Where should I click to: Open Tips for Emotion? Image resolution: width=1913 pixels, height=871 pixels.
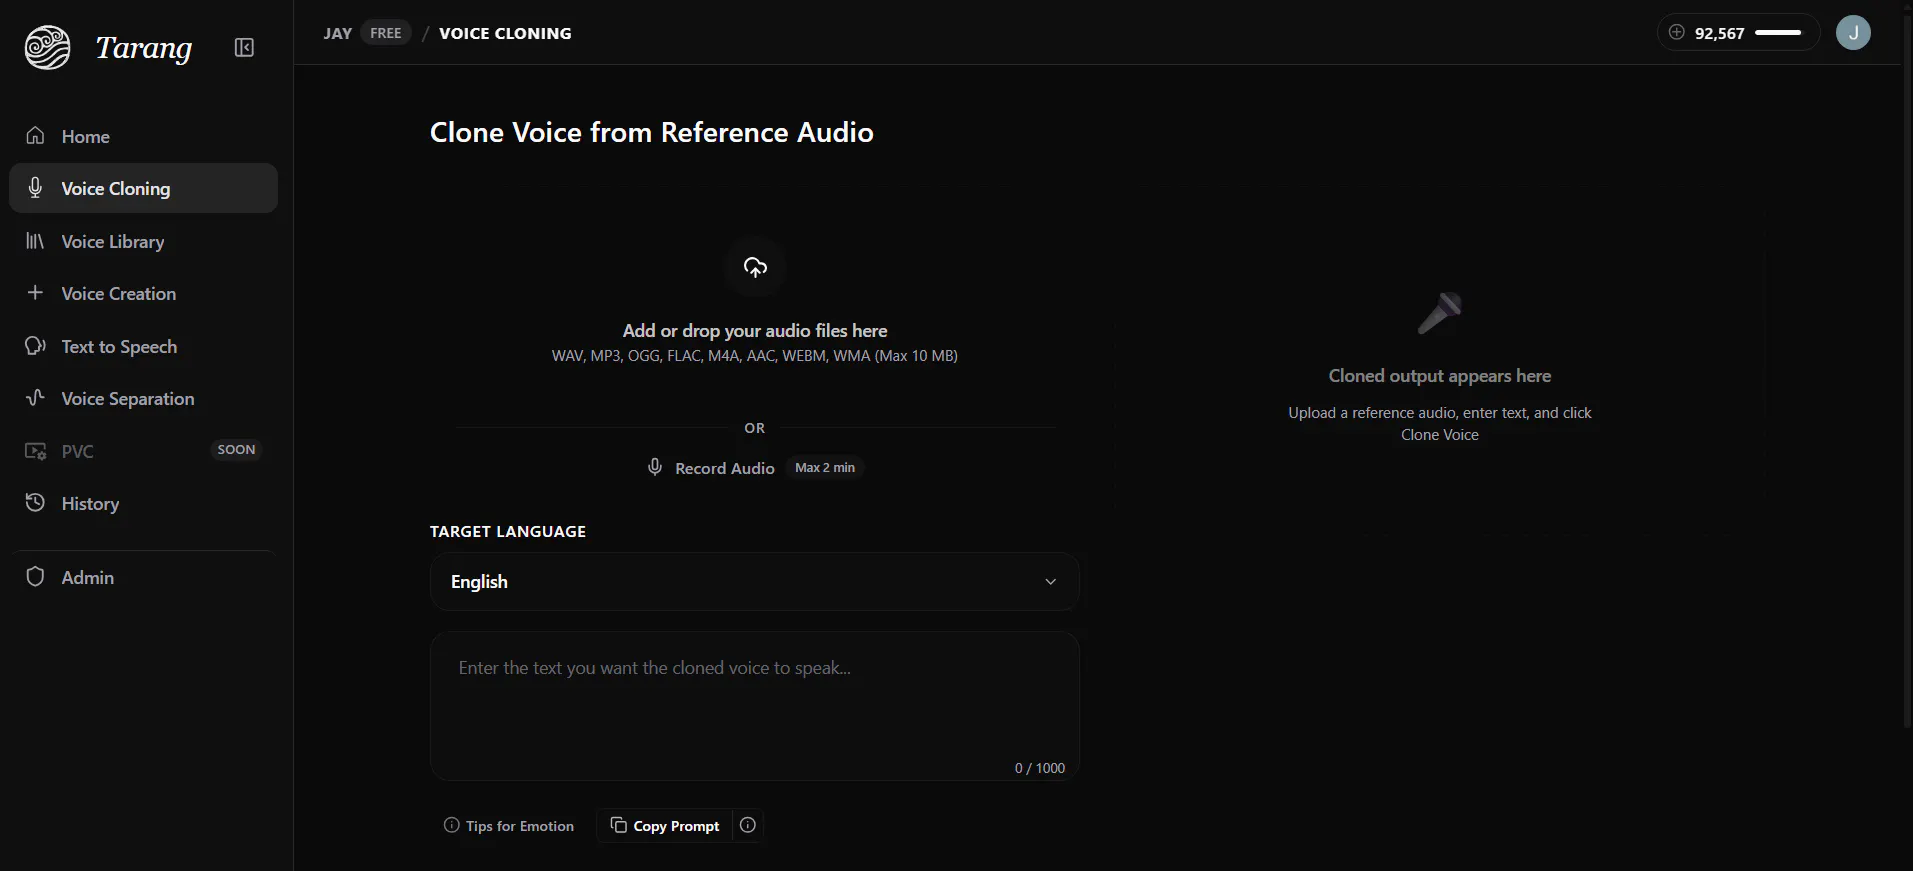[x=509, y=826]
